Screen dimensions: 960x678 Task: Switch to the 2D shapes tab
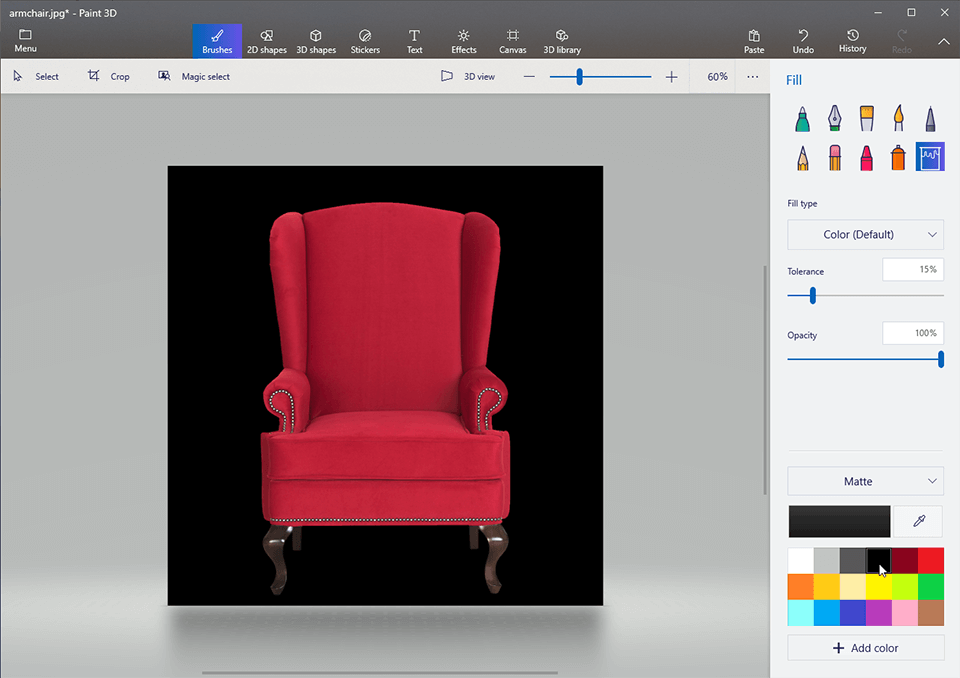(x=266, y=41)
